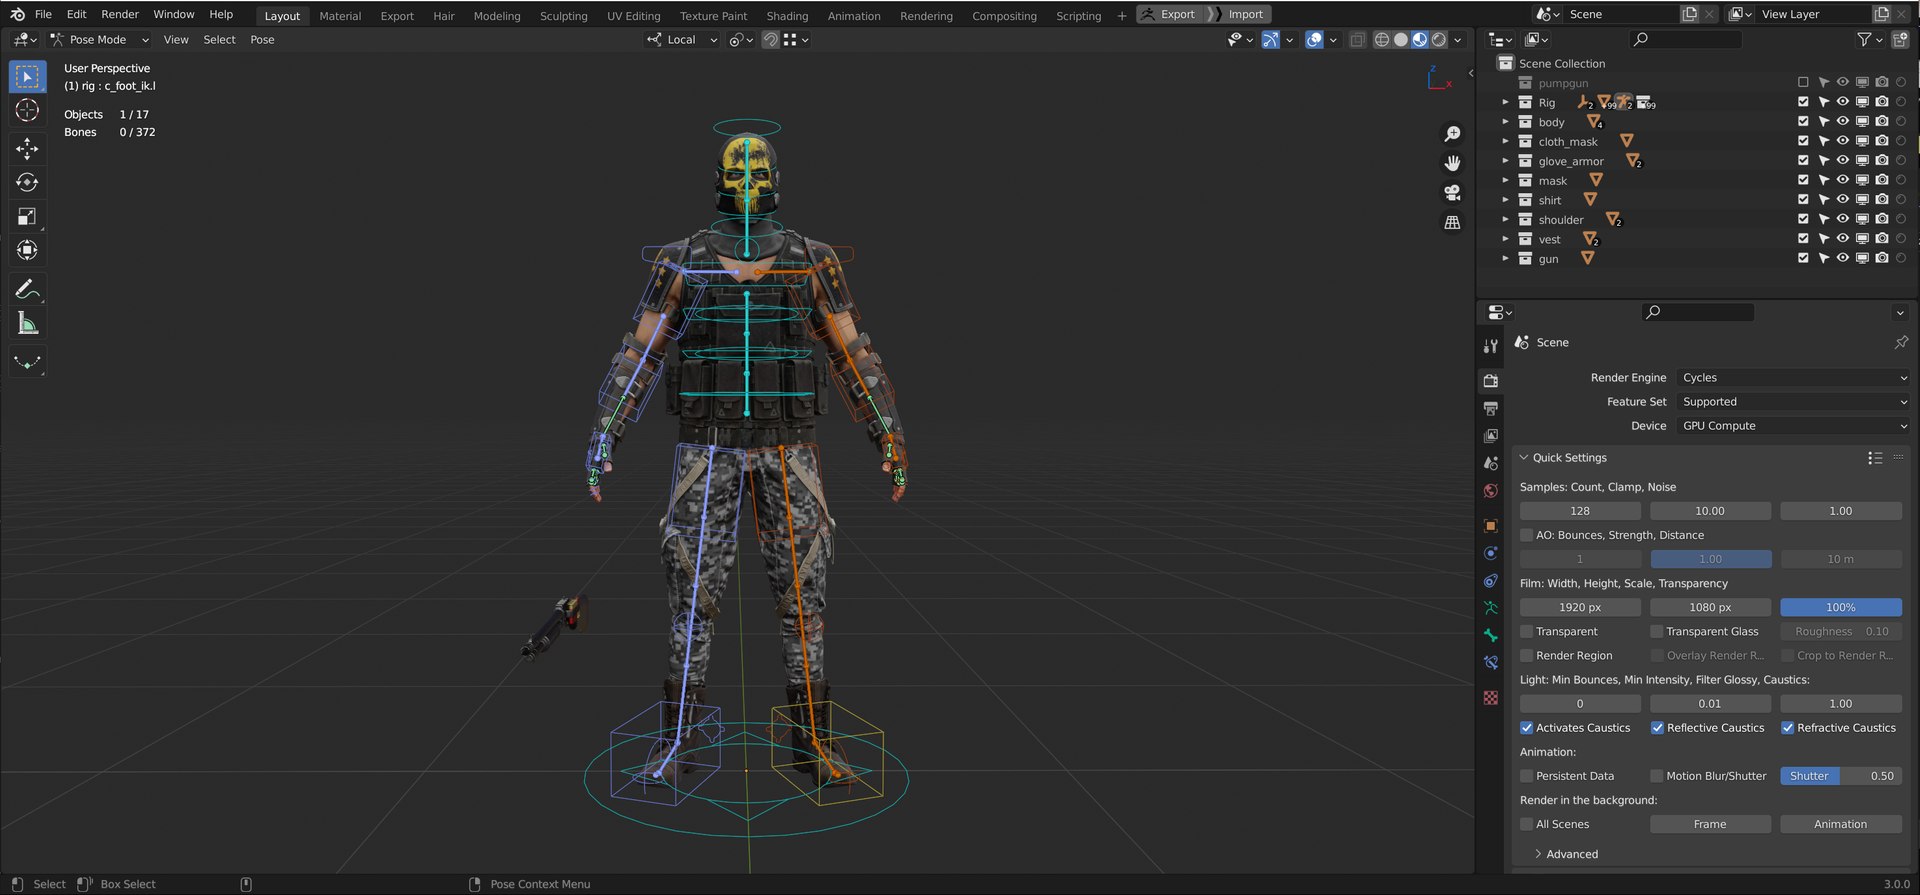Switch perspective/orthographic grid icon

coord(1452,222)
